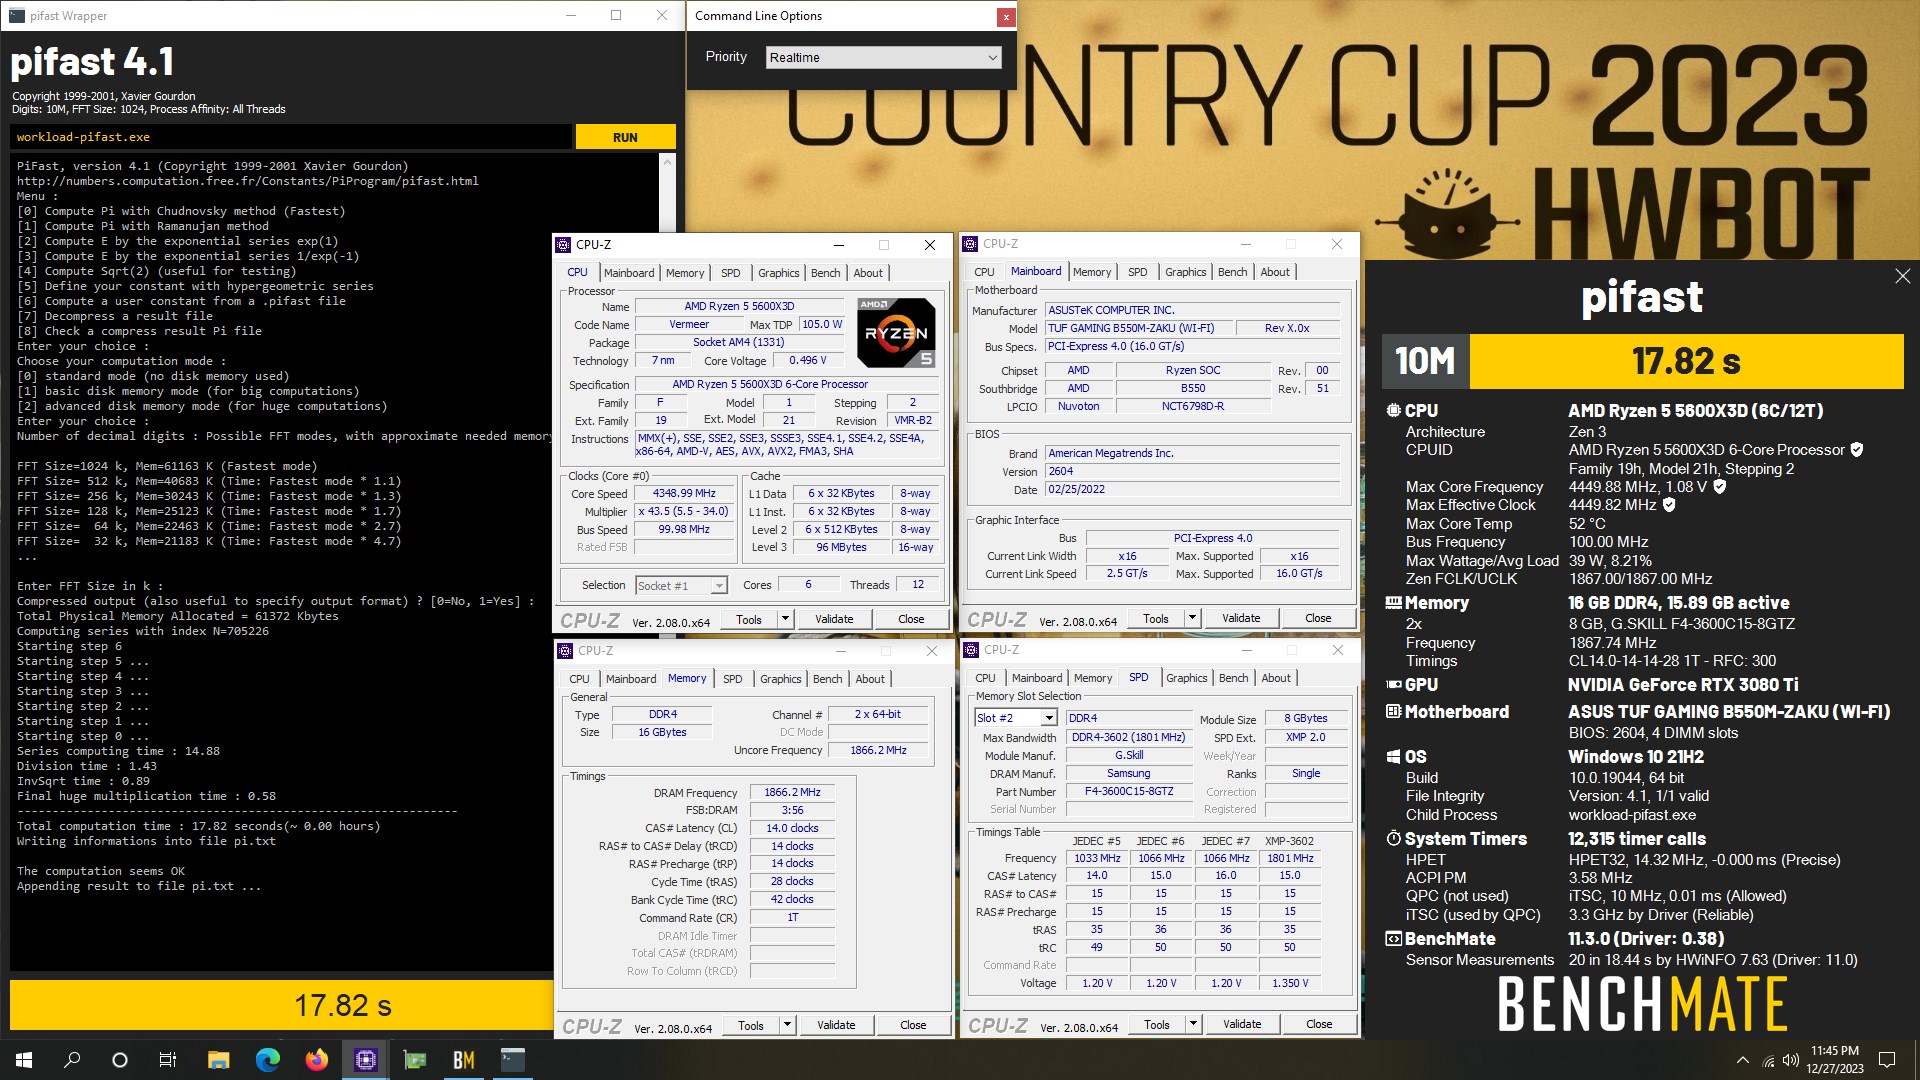Click the BIOS Version value 2604

(1192, 471)
